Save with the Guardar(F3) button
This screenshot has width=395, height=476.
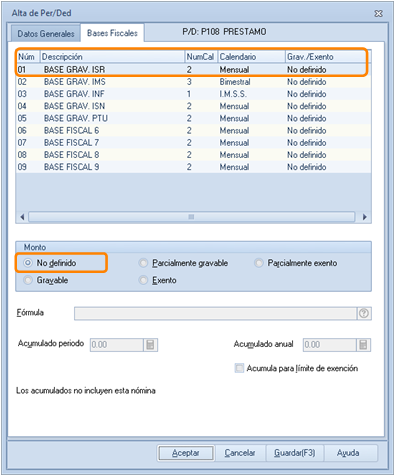pos(295,453)
